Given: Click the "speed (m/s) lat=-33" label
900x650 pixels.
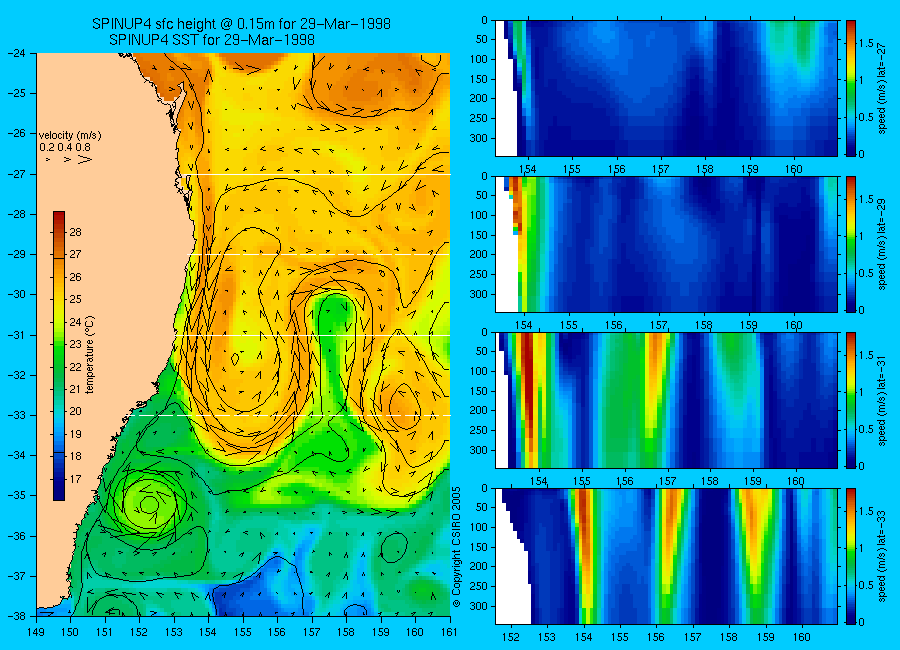Looking at the screenshot, I should tap(882, 556).
